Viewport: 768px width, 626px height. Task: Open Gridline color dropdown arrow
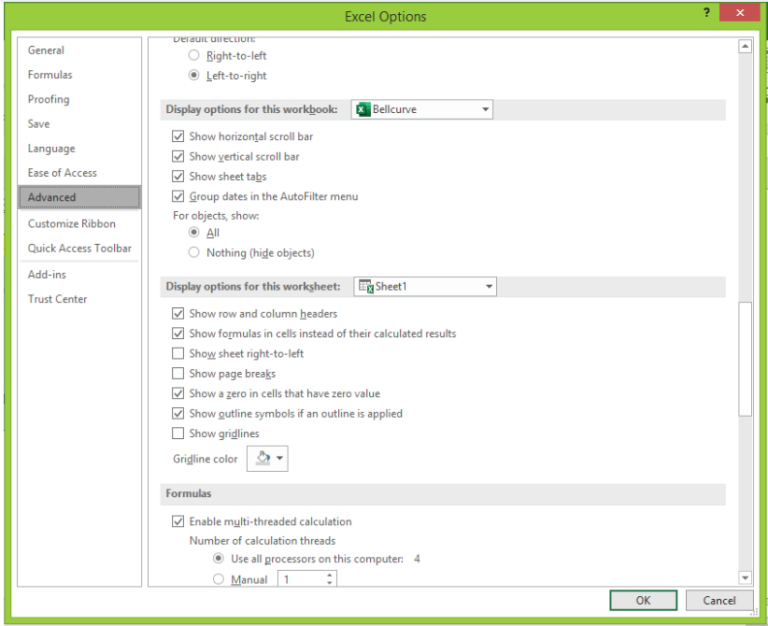tap(280, 459)
